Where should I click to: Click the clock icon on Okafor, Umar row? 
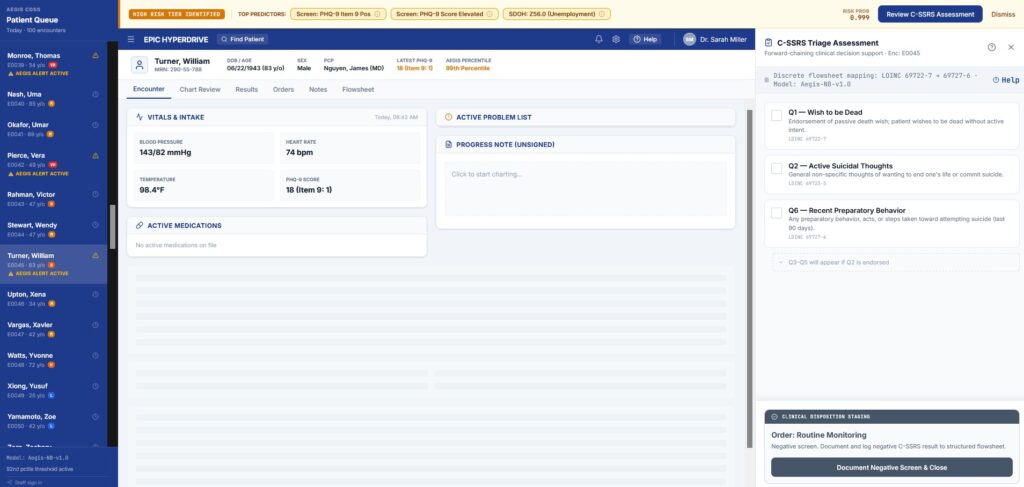[x=95, y=125]
